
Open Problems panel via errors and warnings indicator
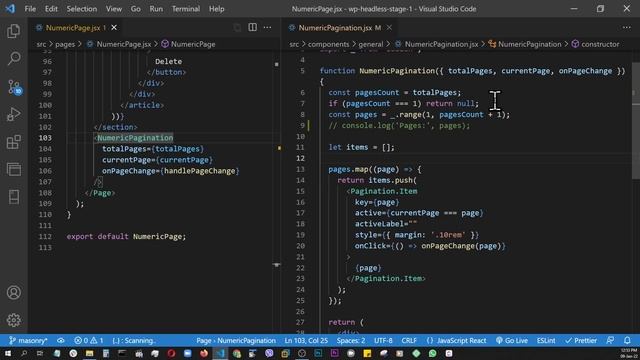(x=89, y=340)
